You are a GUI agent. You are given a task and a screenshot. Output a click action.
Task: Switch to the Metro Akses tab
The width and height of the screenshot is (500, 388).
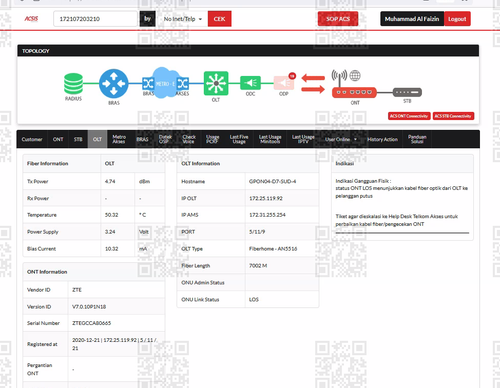click(119, 139)
